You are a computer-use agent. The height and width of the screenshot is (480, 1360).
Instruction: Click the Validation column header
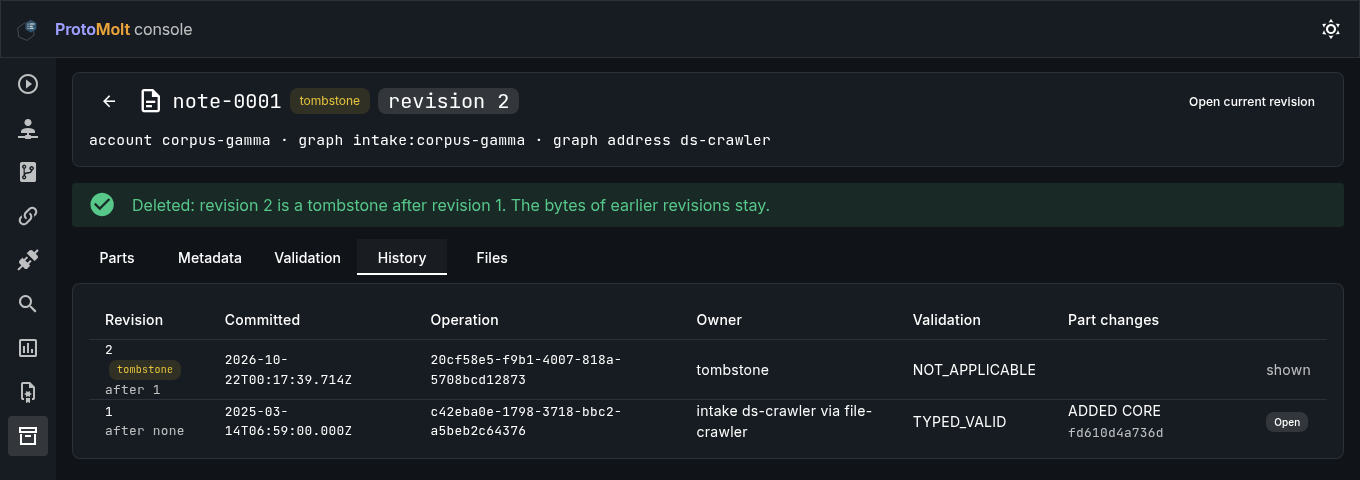[947, 320]
